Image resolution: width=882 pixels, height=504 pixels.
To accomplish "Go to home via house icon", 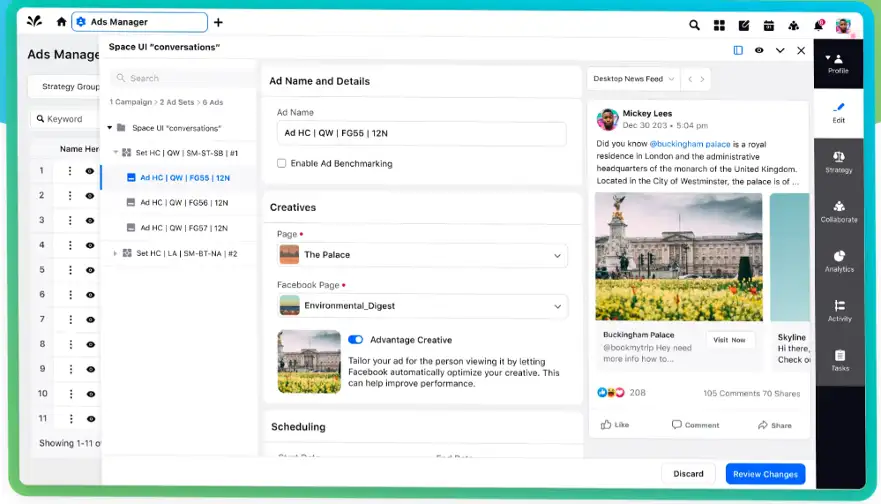I will coord(61,22).
